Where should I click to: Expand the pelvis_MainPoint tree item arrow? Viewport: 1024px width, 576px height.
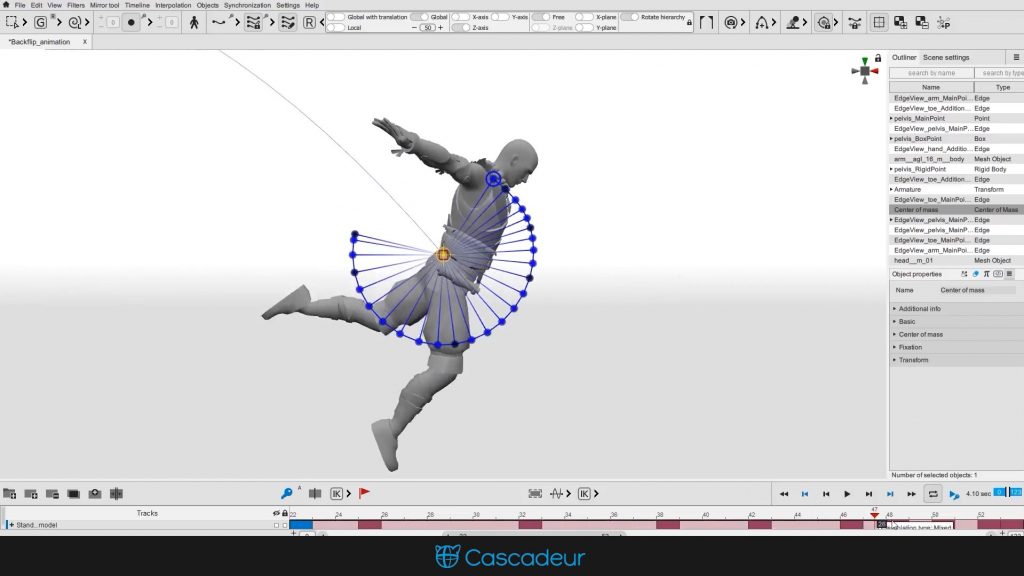pyautogui.click(x=893, y=118)
